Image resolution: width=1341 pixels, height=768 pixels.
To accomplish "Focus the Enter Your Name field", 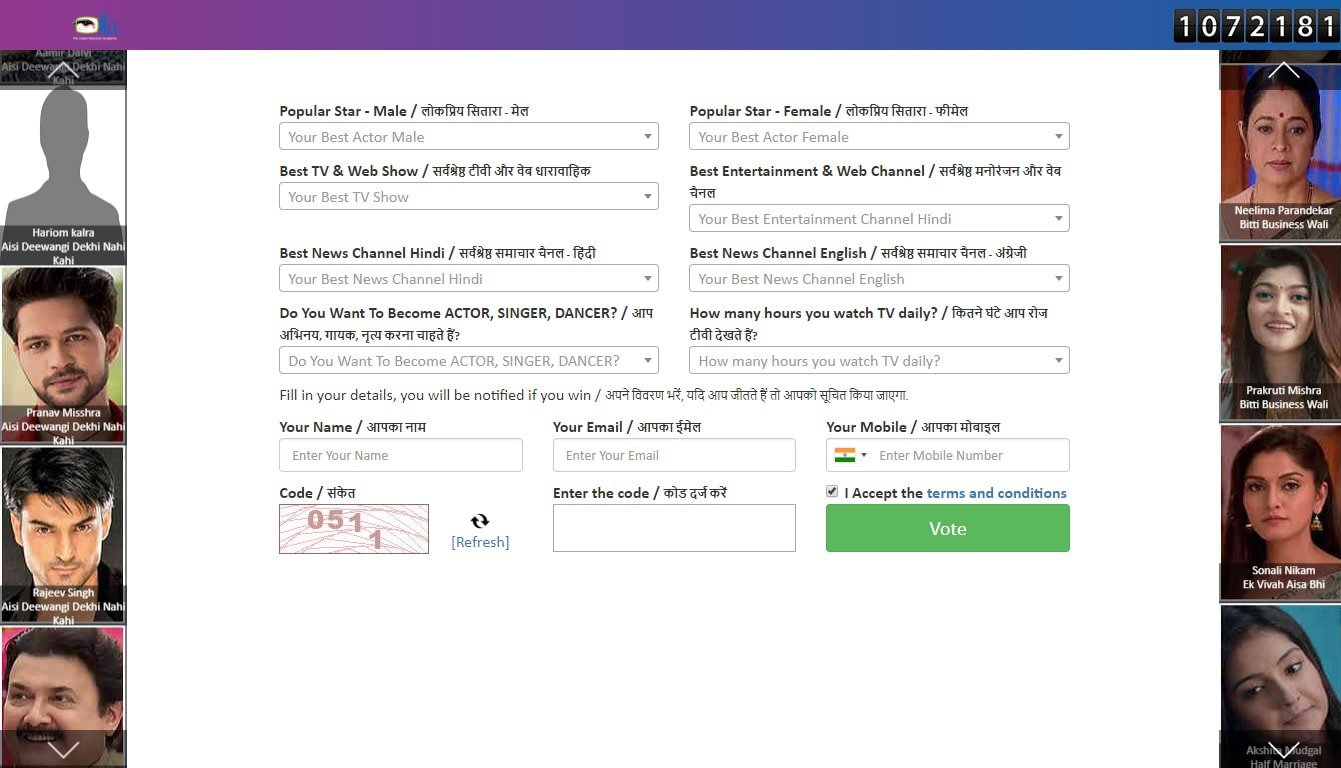I will pyautogui.click(x=401, y=455).
